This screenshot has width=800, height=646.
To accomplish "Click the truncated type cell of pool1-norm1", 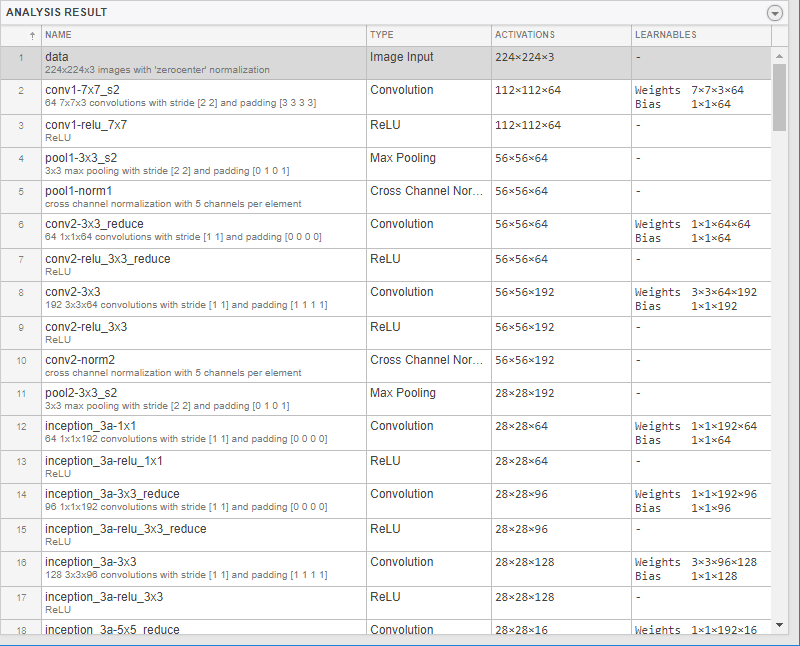I will coord(427,191).
